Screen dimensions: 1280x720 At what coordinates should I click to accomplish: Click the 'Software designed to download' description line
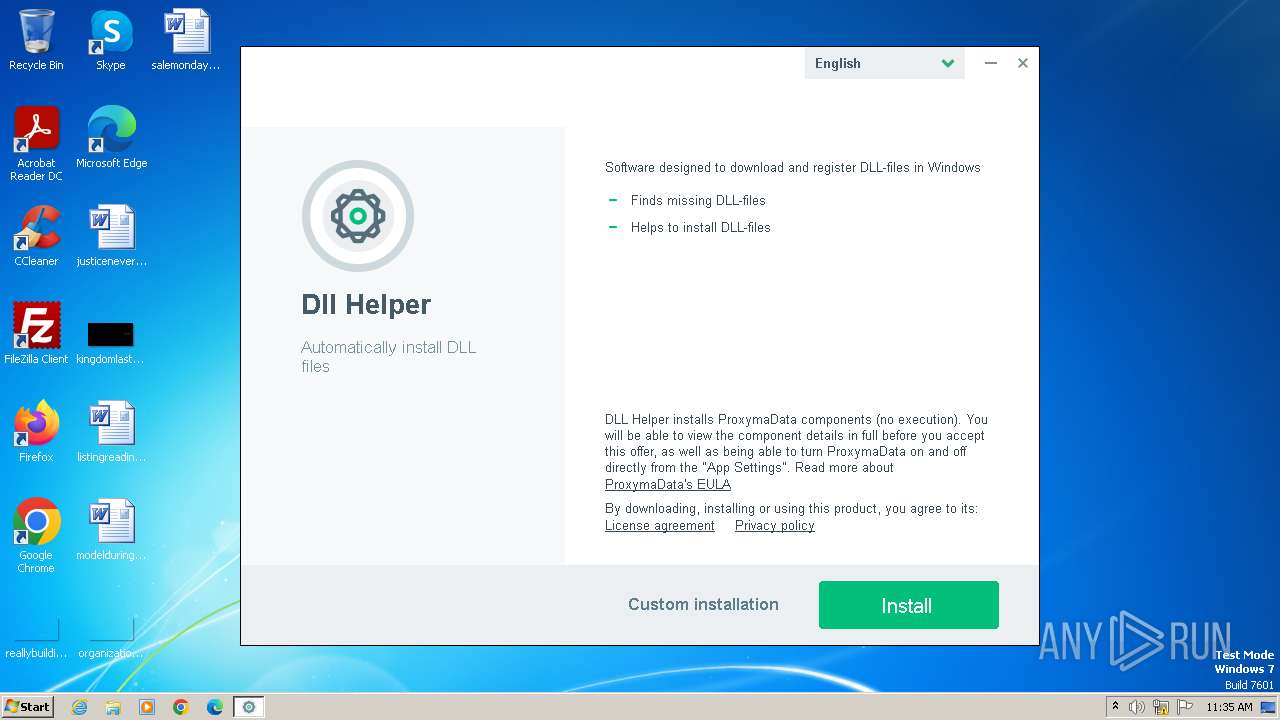click(x=793, y=167)
